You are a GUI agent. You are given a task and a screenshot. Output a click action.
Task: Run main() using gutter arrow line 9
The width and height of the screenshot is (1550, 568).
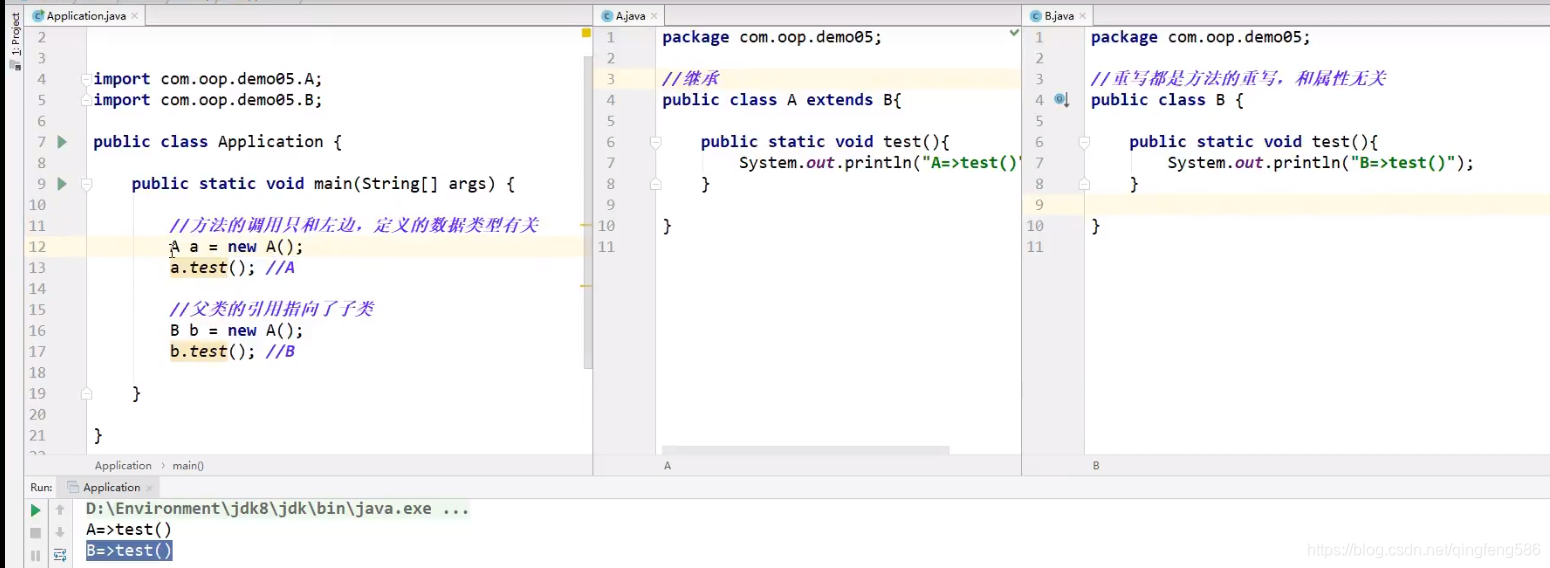(x=62, y=184)
